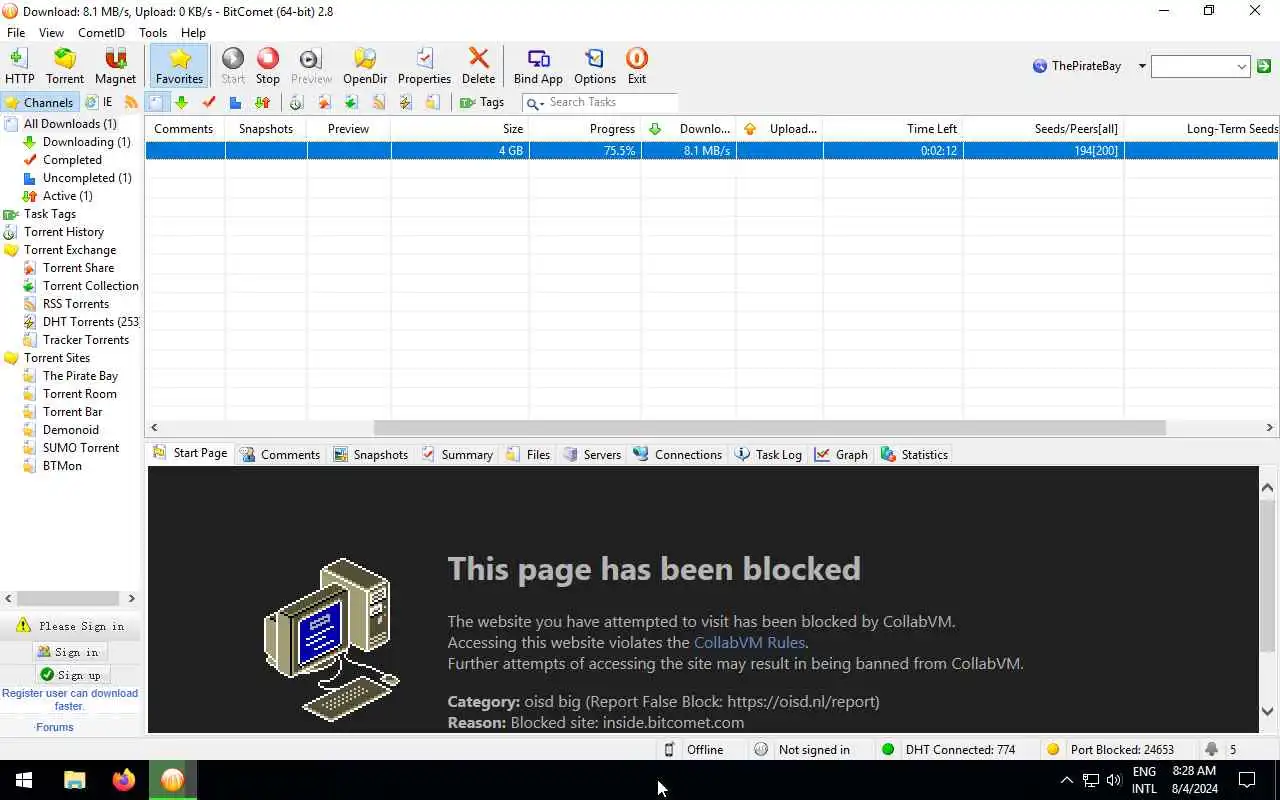Click the orange RSS feed icon

[x=131, y=102]
